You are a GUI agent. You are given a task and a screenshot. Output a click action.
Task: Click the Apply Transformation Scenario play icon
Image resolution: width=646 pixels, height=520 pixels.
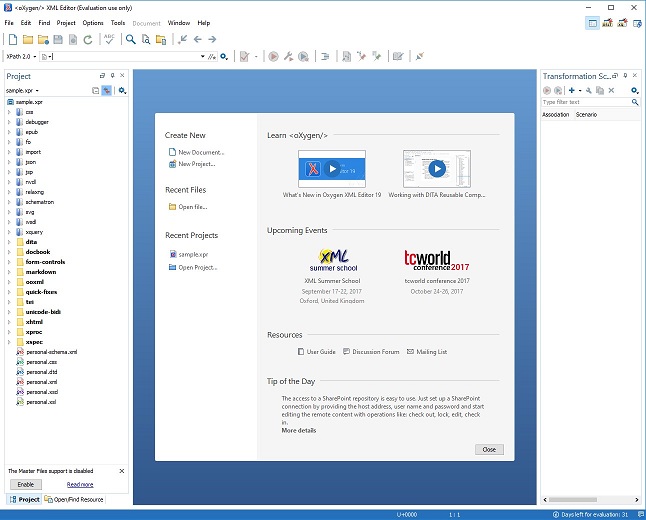[x=273, y=56]
